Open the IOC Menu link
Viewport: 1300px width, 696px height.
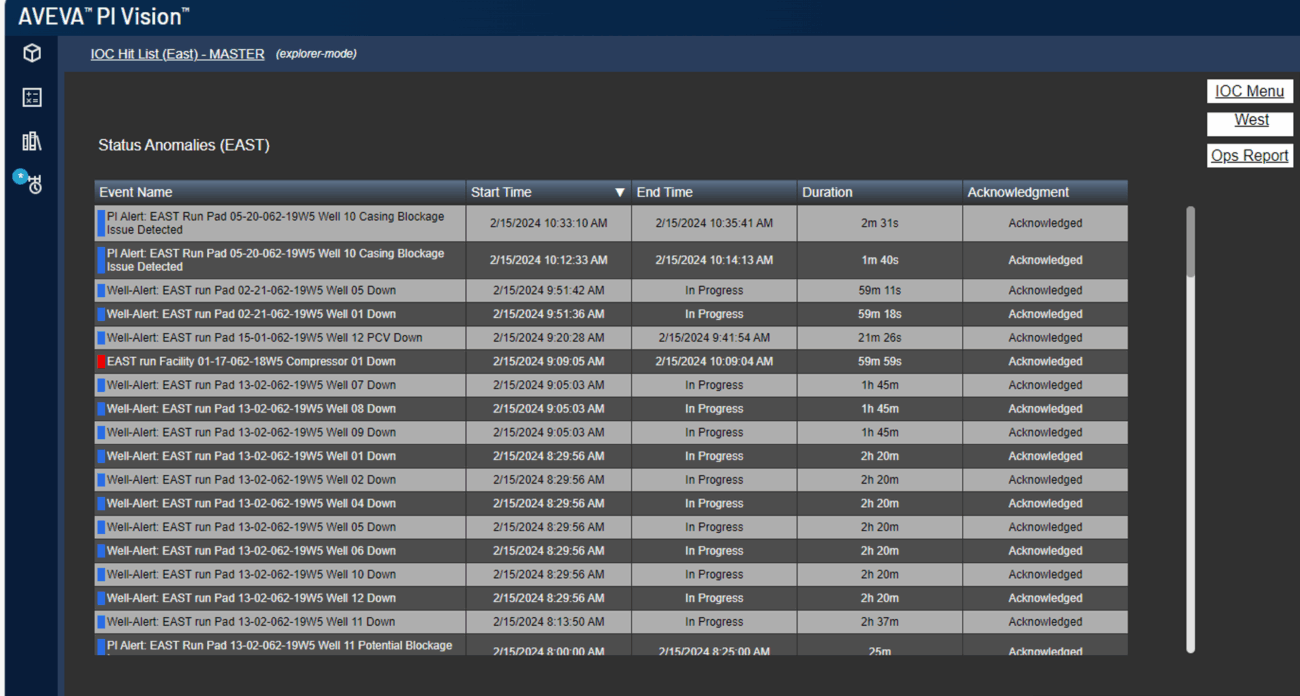1249,91
